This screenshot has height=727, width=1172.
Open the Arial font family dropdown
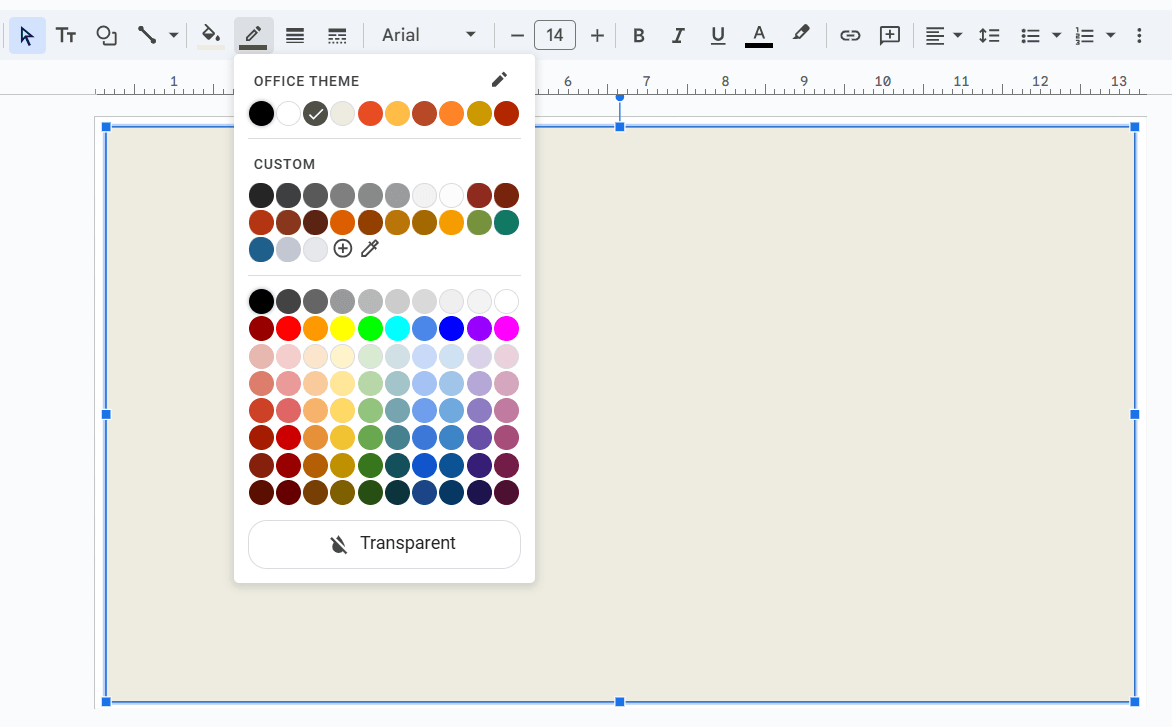click(x=428, y=35)
